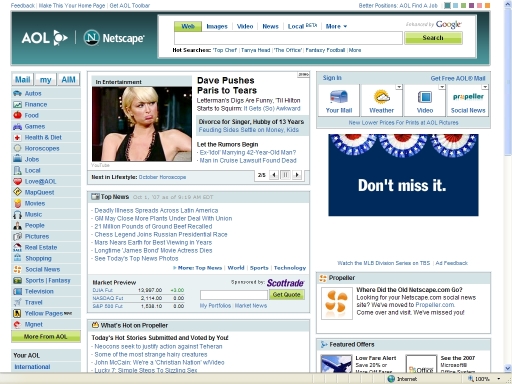
Task: Click the Love@AOL heart icon
Action: 17,181
